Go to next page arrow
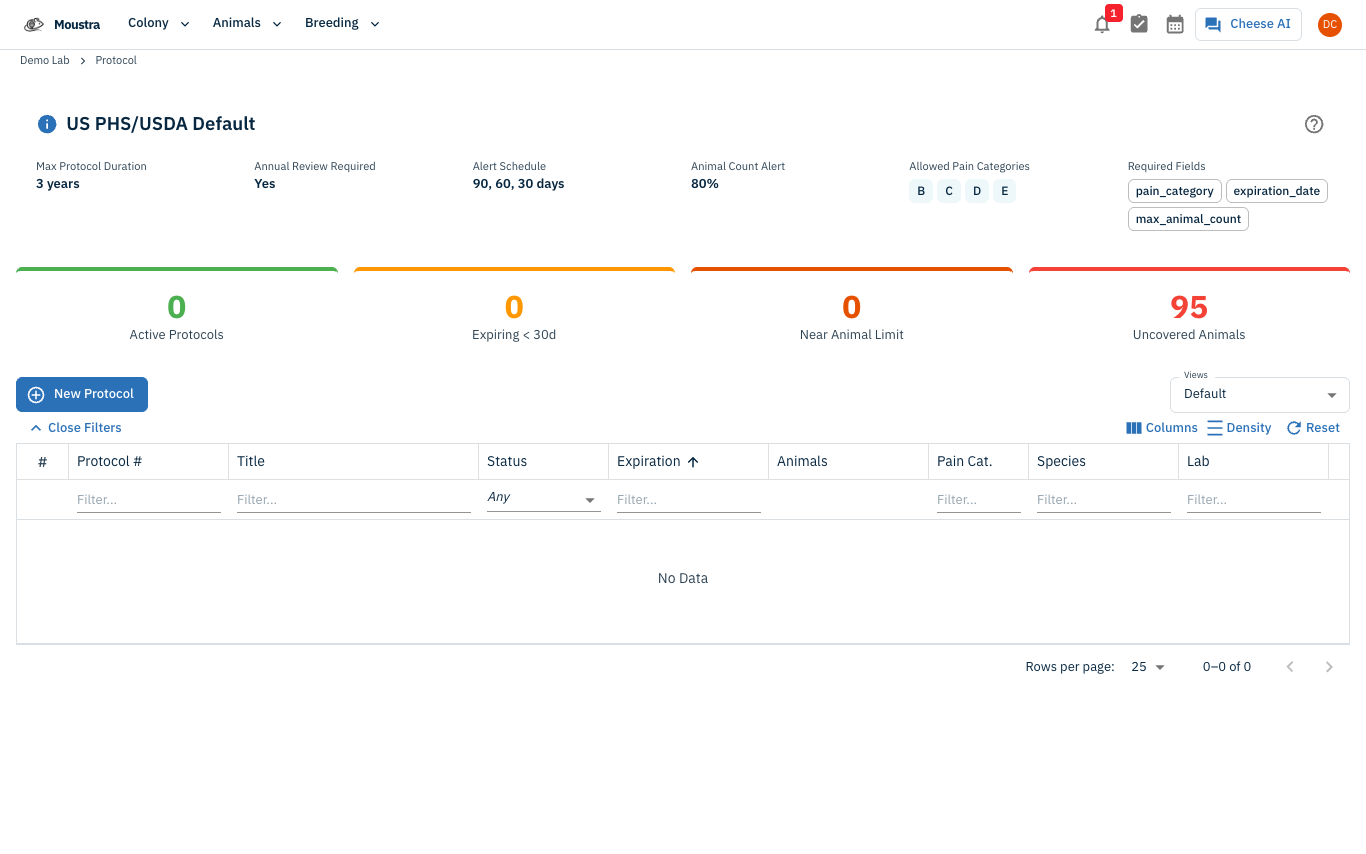The image size is (1366, 854). (1329, 667)
